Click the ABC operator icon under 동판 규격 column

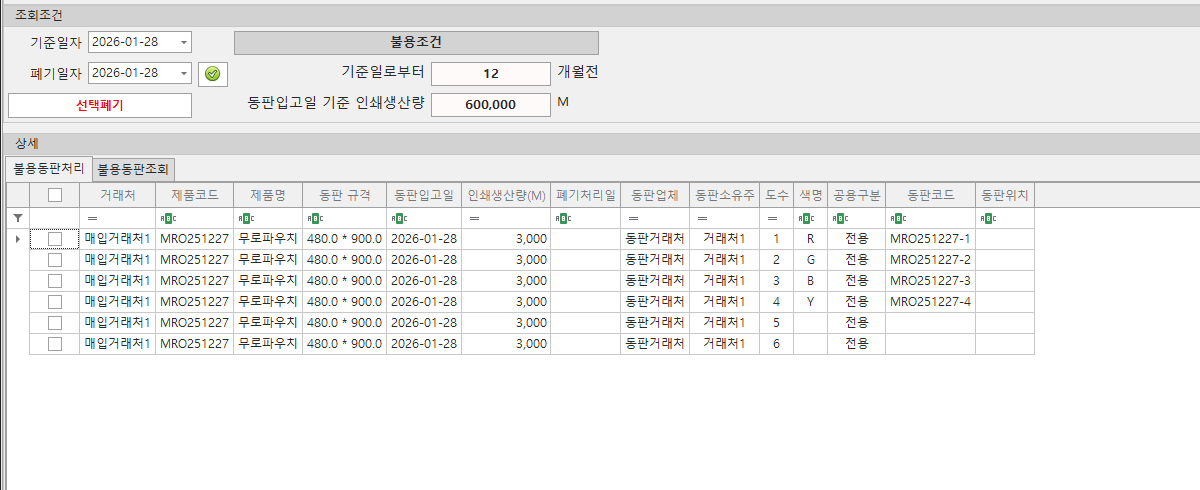point(315,218)
